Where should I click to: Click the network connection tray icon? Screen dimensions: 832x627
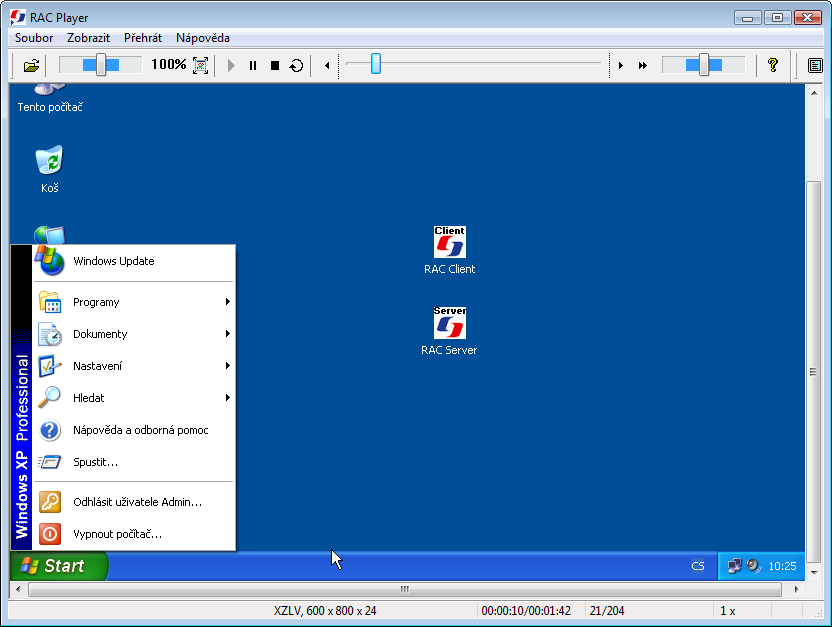pyautogui.click(x=735, y=566)
